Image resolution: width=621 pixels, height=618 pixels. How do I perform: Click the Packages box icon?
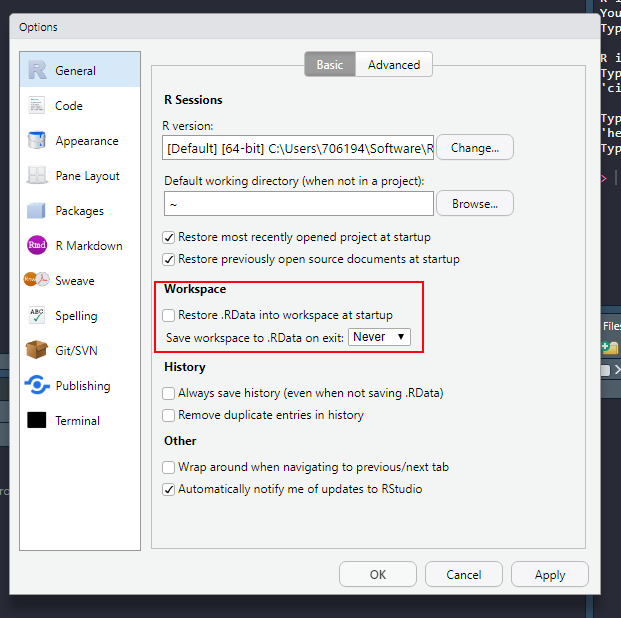coord(36,210)
